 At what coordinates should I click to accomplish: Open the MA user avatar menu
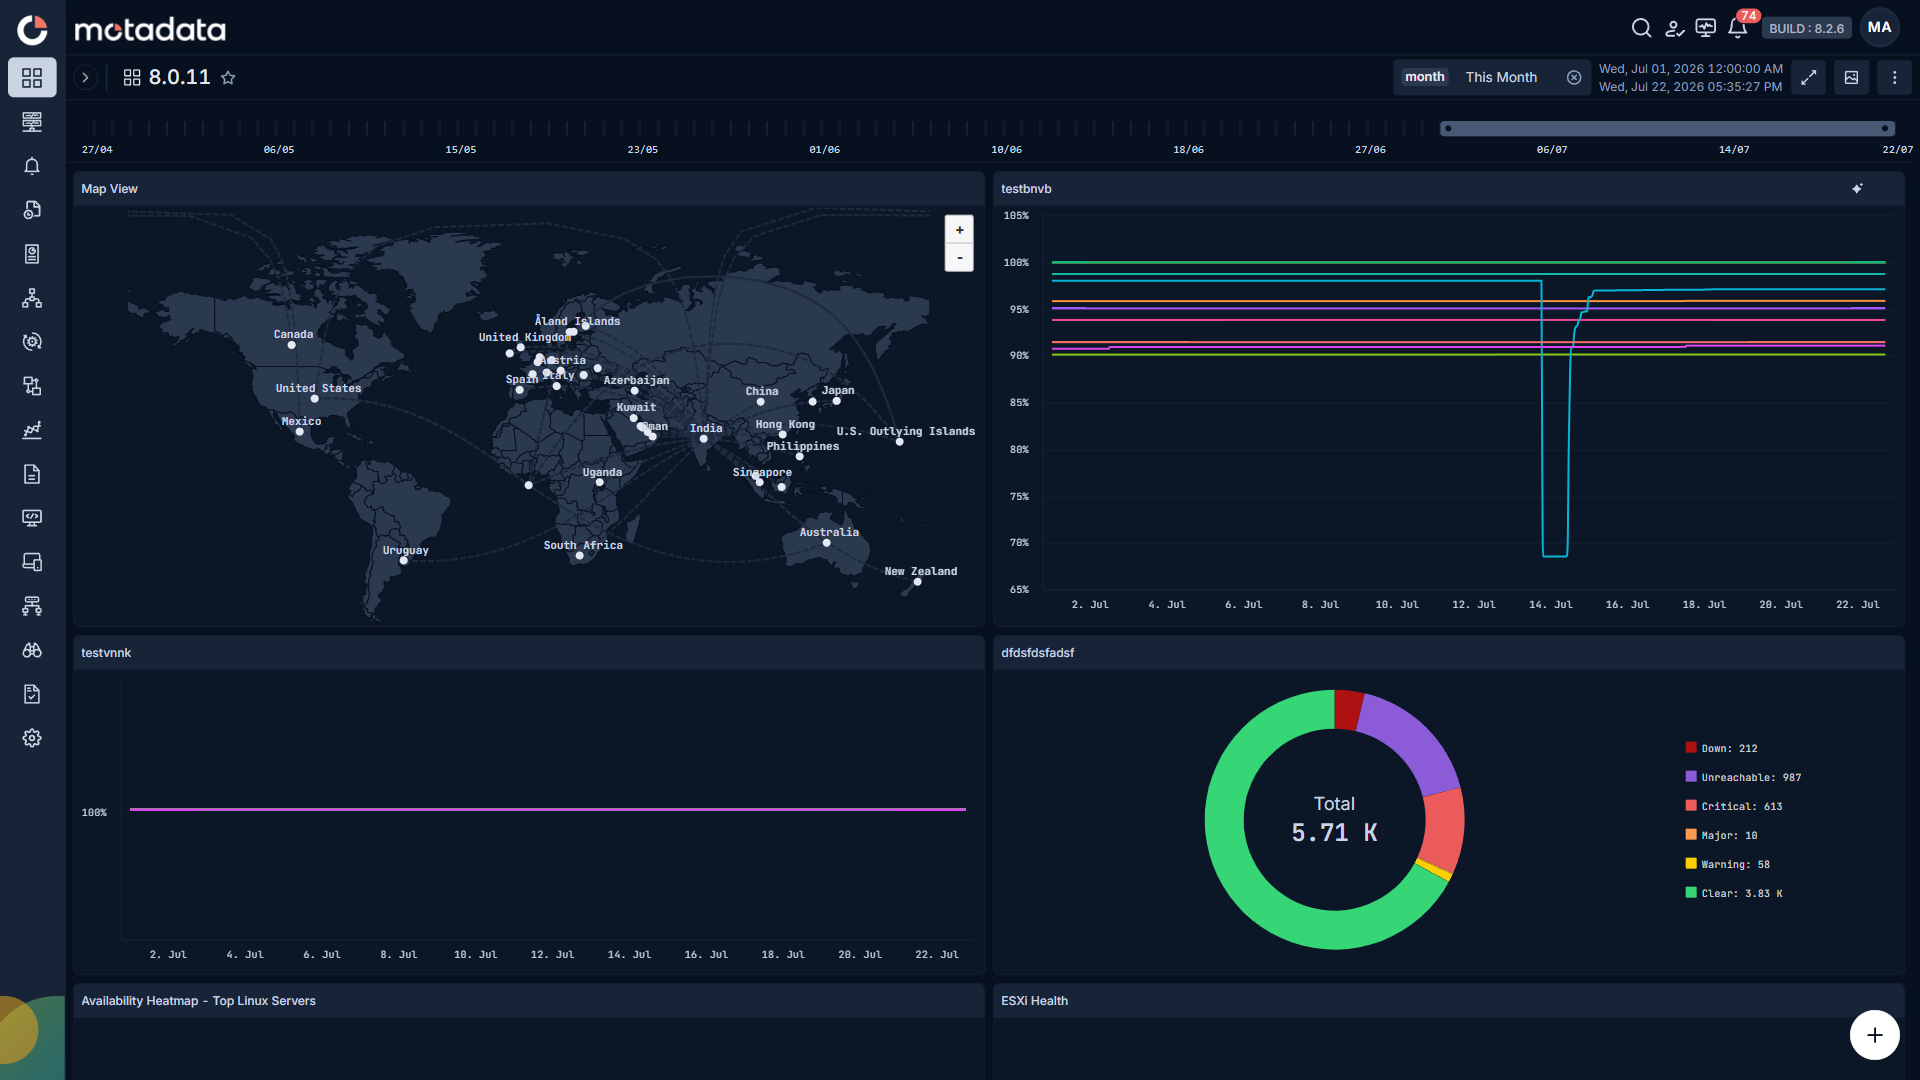pos(1880,28)
